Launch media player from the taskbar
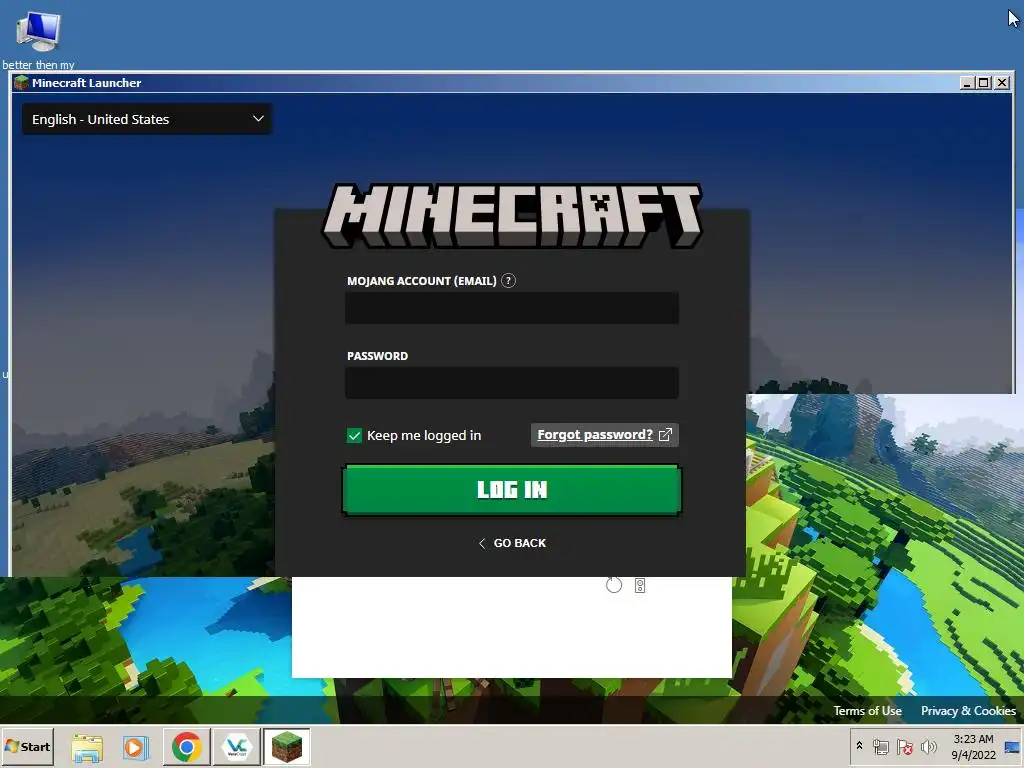Image resolution: width=1024 pixels, height=768 pixels. point(135,747)
